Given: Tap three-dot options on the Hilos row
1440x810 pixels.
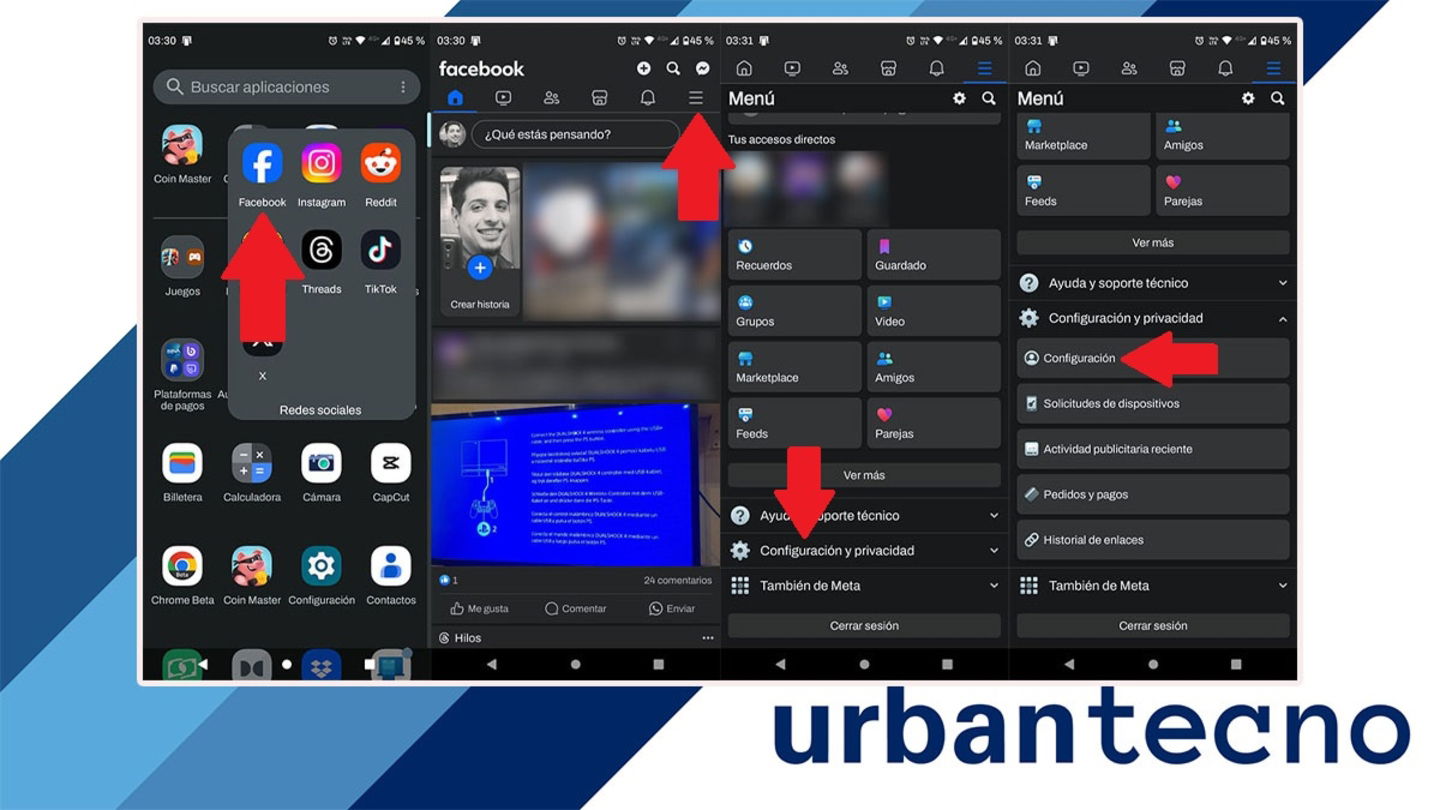Looking at the screenshot, I should pos(708,638).
